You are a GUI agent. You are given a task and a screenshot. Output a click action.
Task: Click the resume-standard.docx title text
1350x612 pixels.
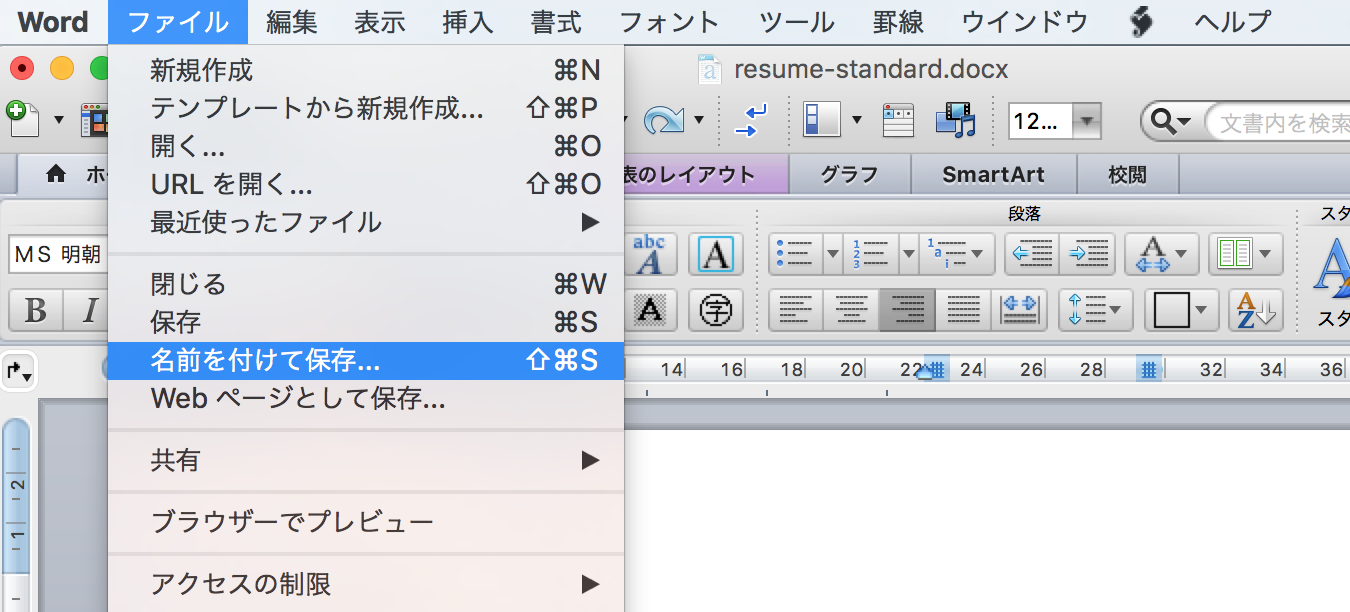871,70
